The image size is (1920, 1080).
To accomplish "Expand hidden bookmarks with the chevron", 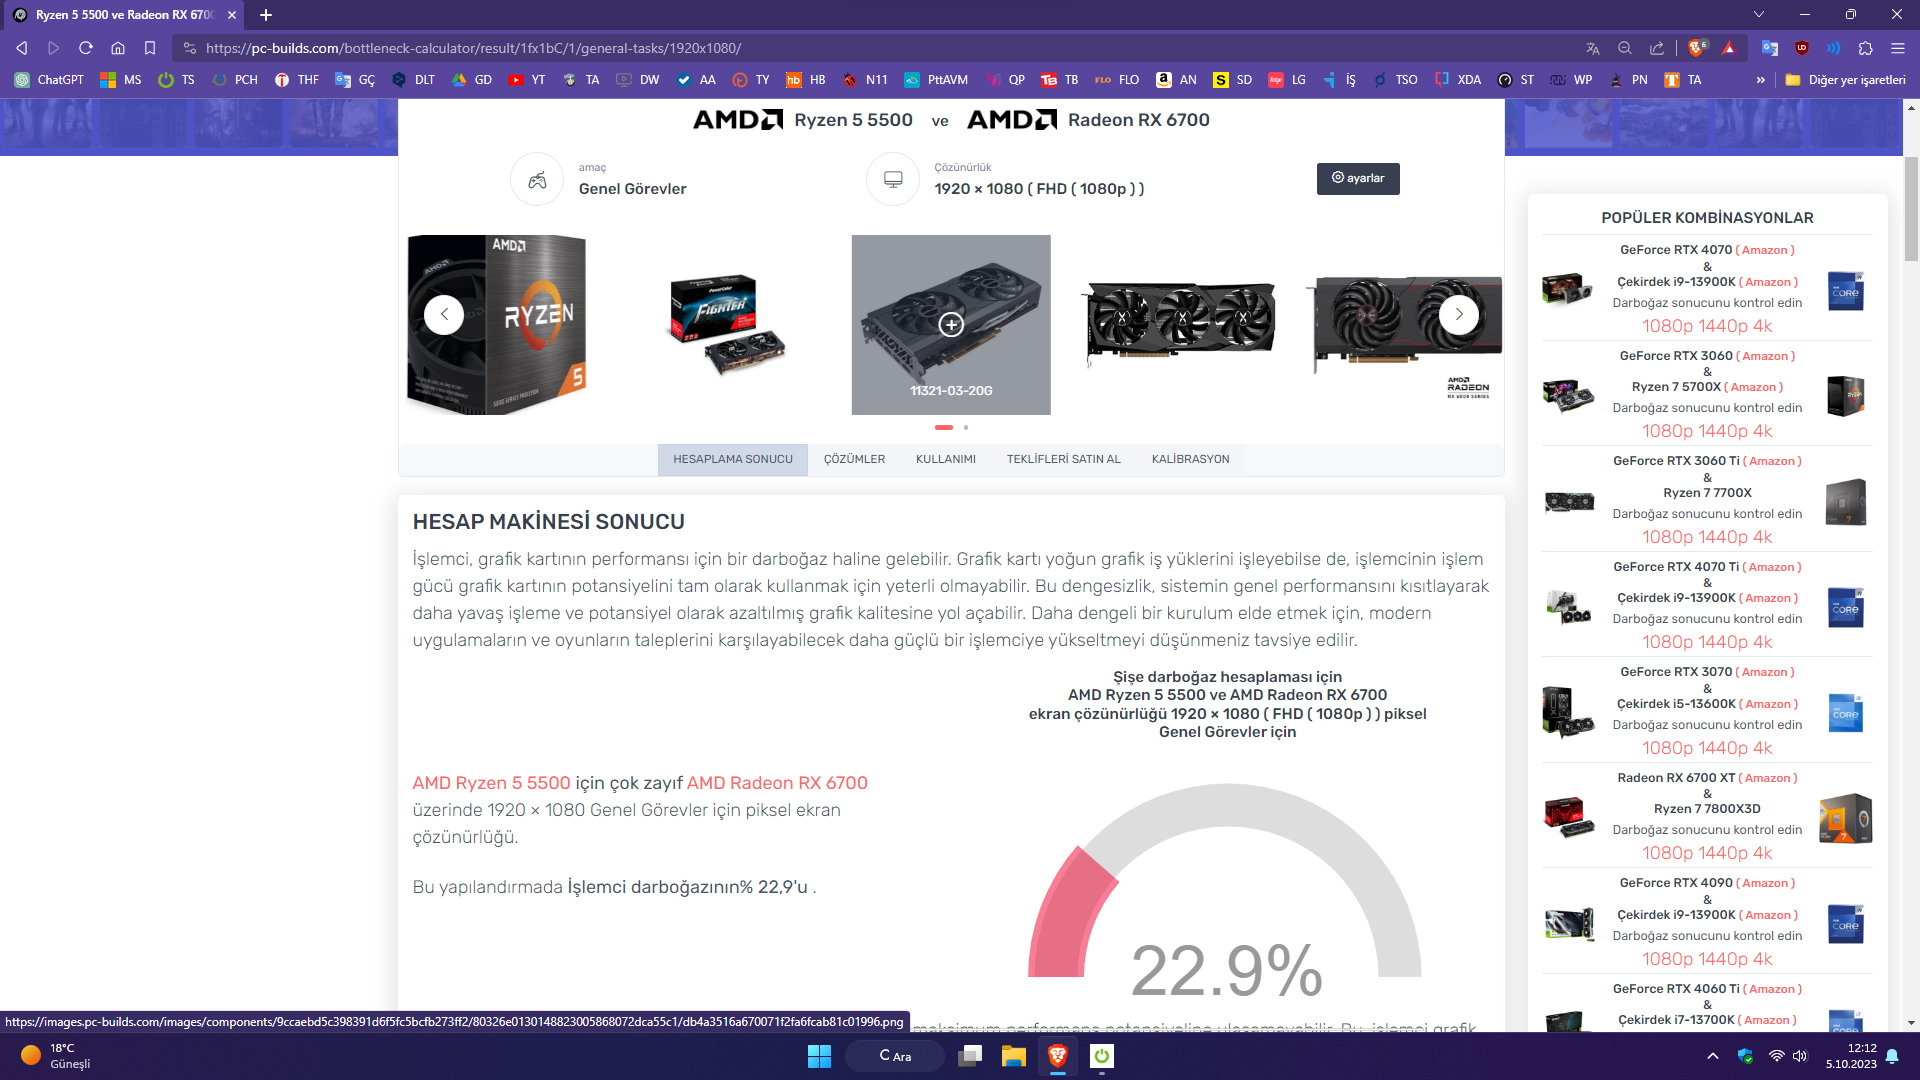I will pos(1760,80).
